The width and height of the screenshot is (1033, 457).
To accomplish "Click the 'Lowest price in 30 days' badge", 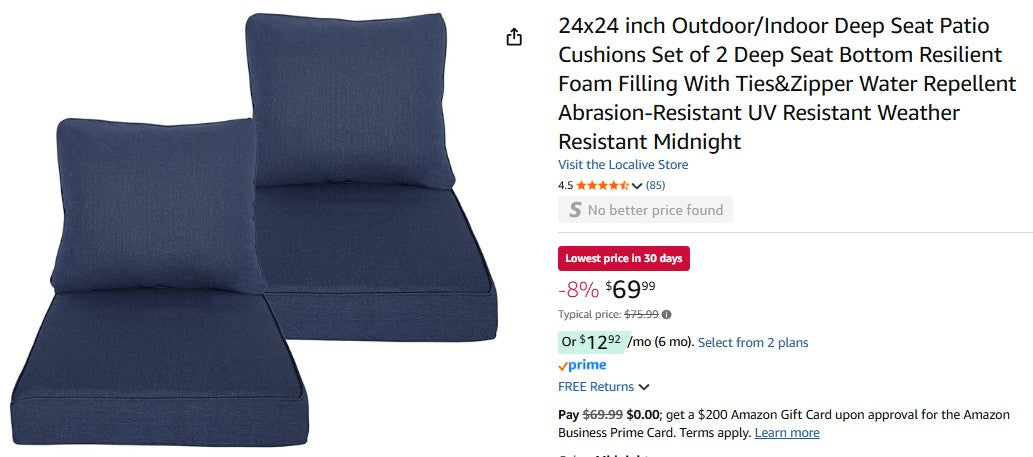I will tap(623, 258).
